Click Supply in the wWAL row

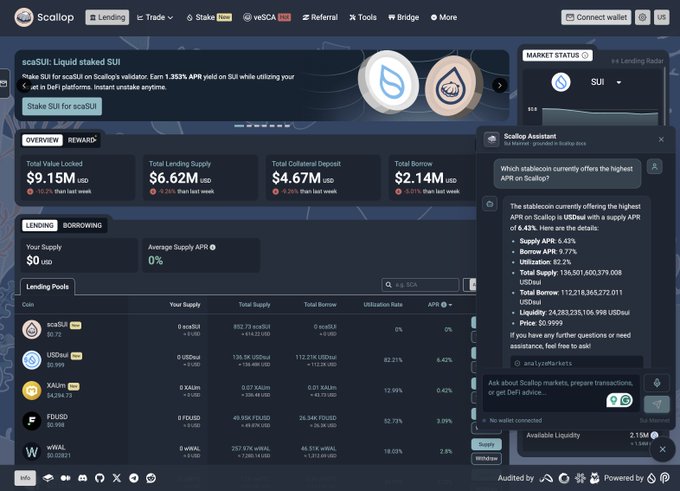point(486,445)
